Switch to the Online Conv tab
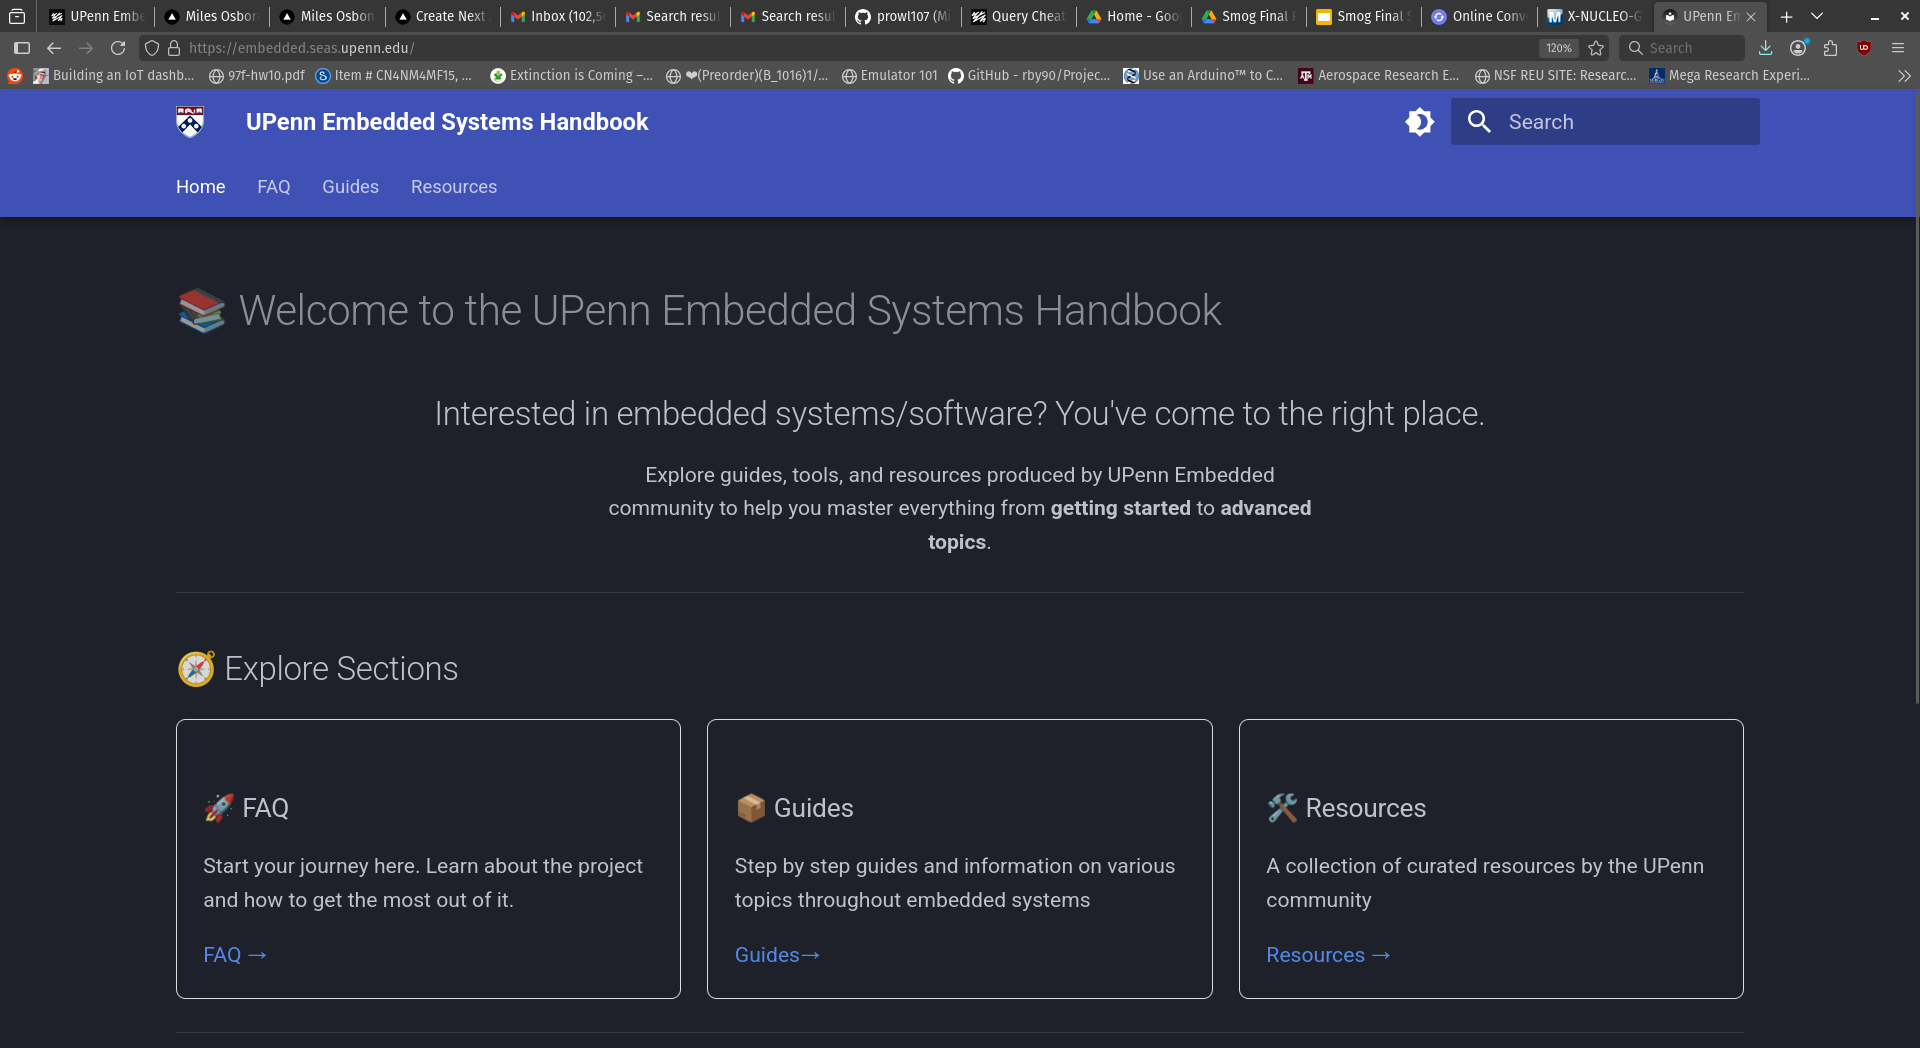 [x=1479, y=16]
